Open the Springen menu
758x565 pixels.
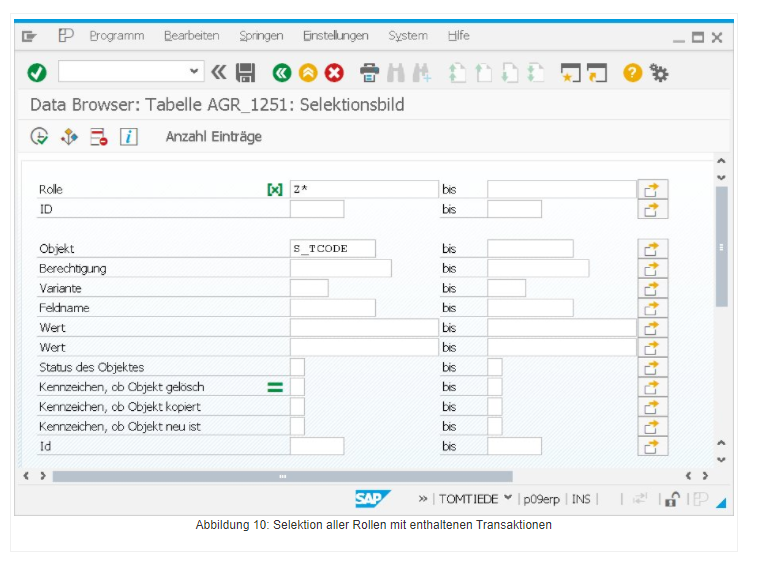point(261,36)
